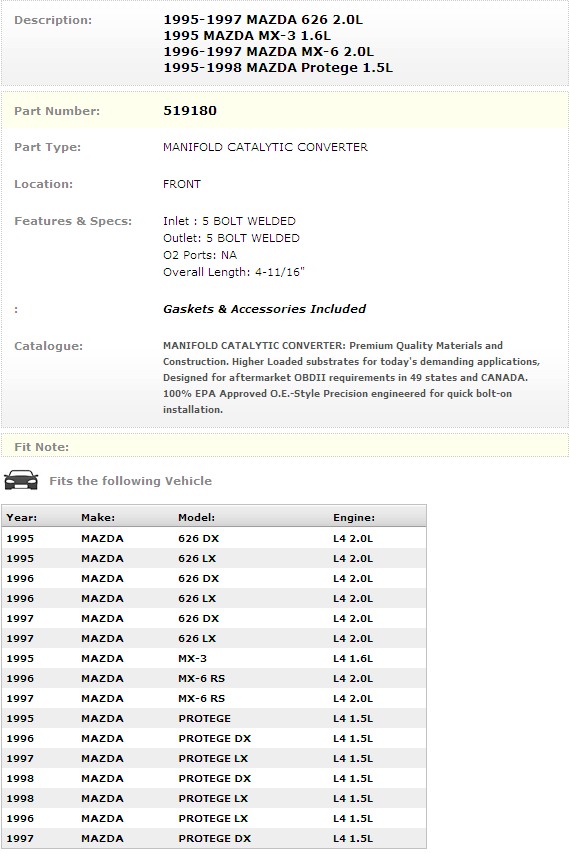Screen dimensions: 570x854
Task: Click the Overall Length 4-11/16" spec
Action: pyautogui.click(x=234, y=272)
